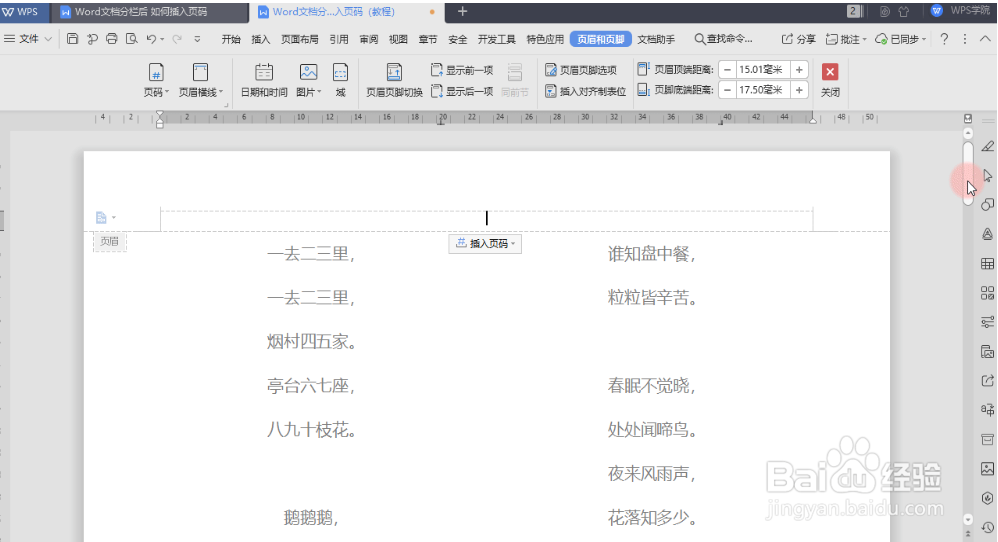Select the pen tool in right sidebar

[987, 146]
